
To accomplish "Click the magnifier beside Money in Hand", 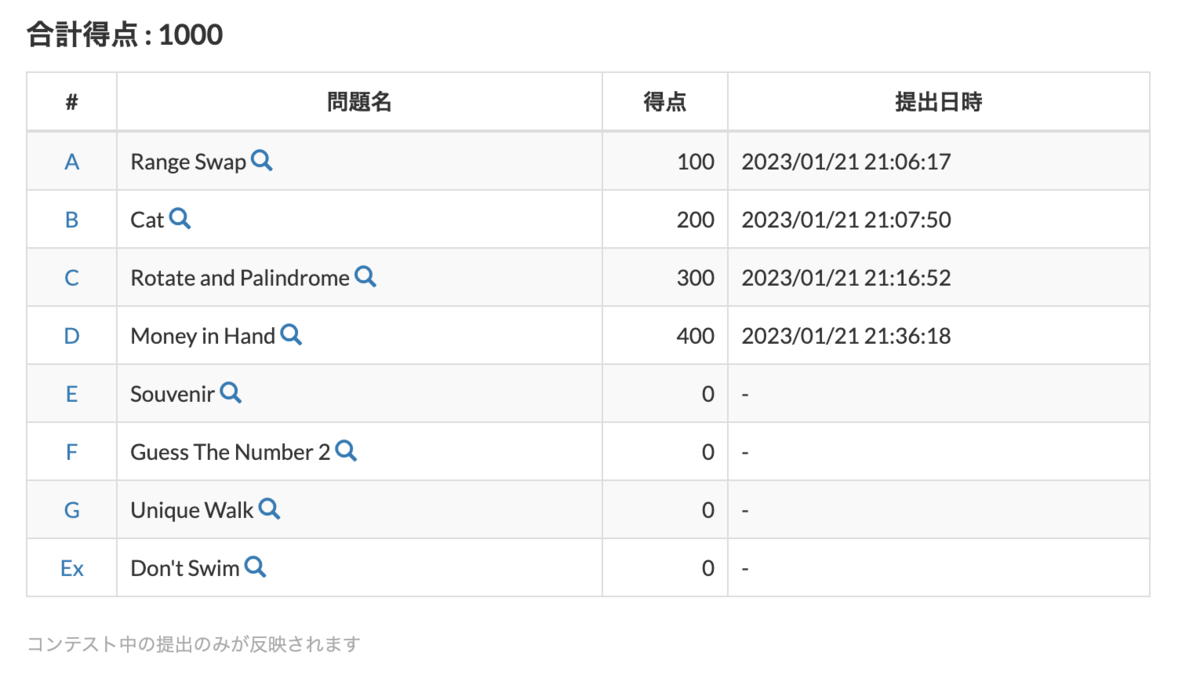I will click(x=291, y=336).
